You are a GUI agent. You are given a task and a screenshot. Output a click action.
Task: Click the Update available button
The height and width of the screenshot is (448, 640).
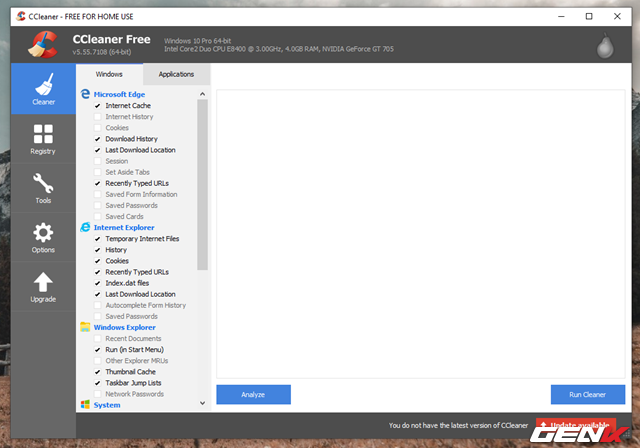tap(576, 425)
